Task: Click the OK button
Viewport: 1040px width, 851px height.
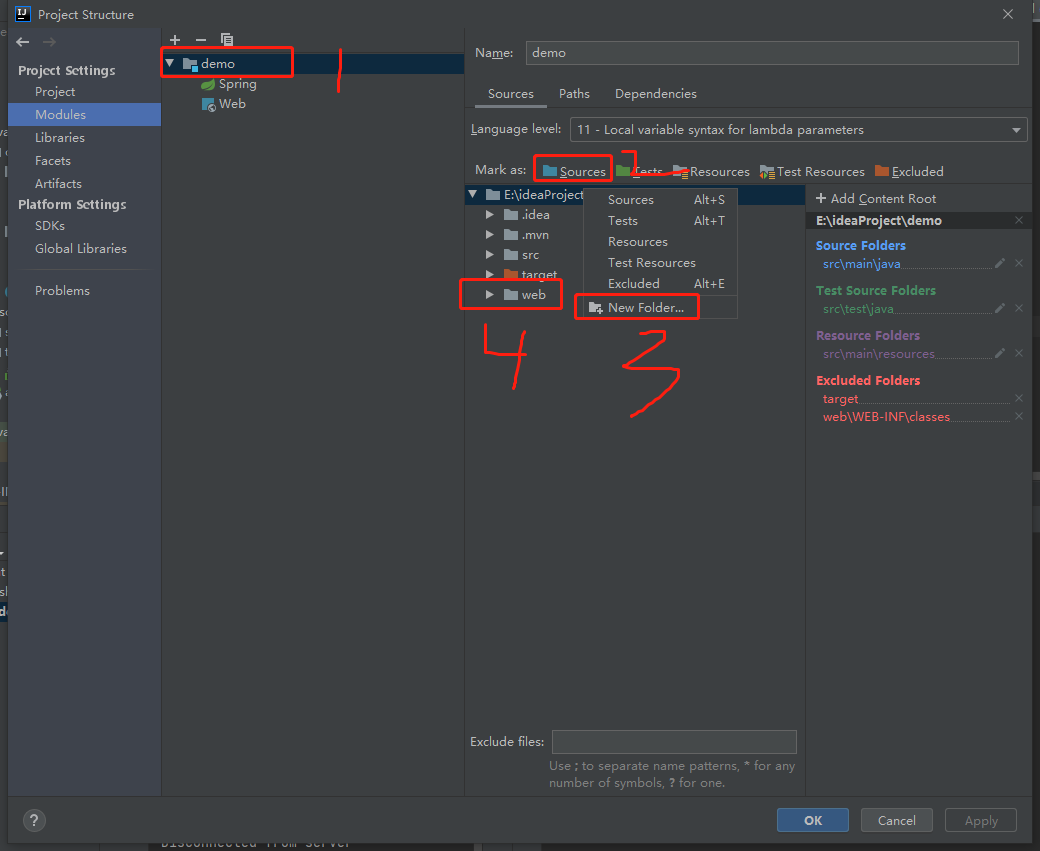Action: pos(812,819)
